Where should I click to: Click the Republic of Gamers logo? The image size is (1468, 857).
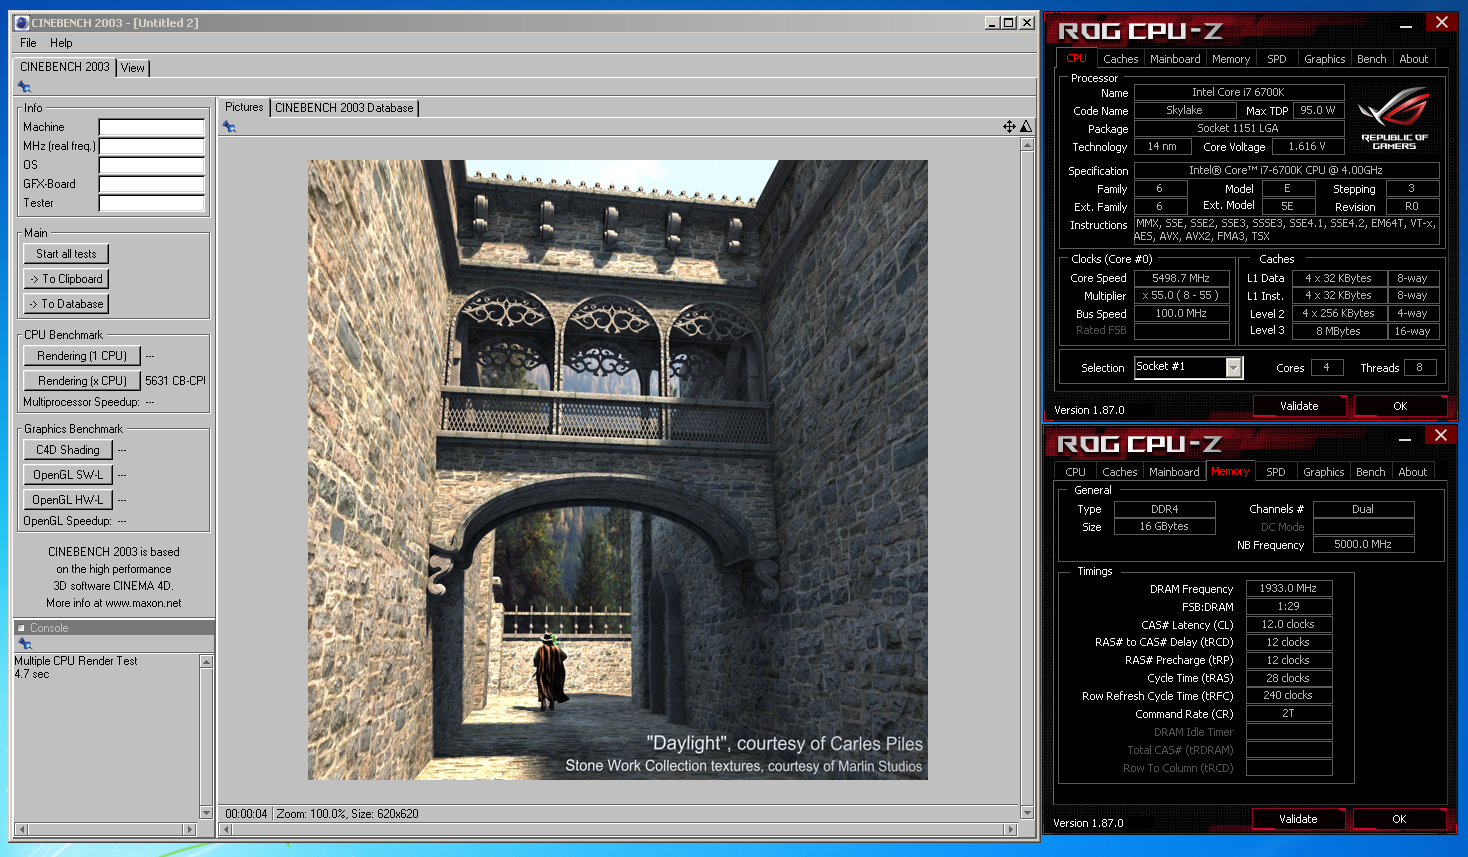[x=1394, y=119]
